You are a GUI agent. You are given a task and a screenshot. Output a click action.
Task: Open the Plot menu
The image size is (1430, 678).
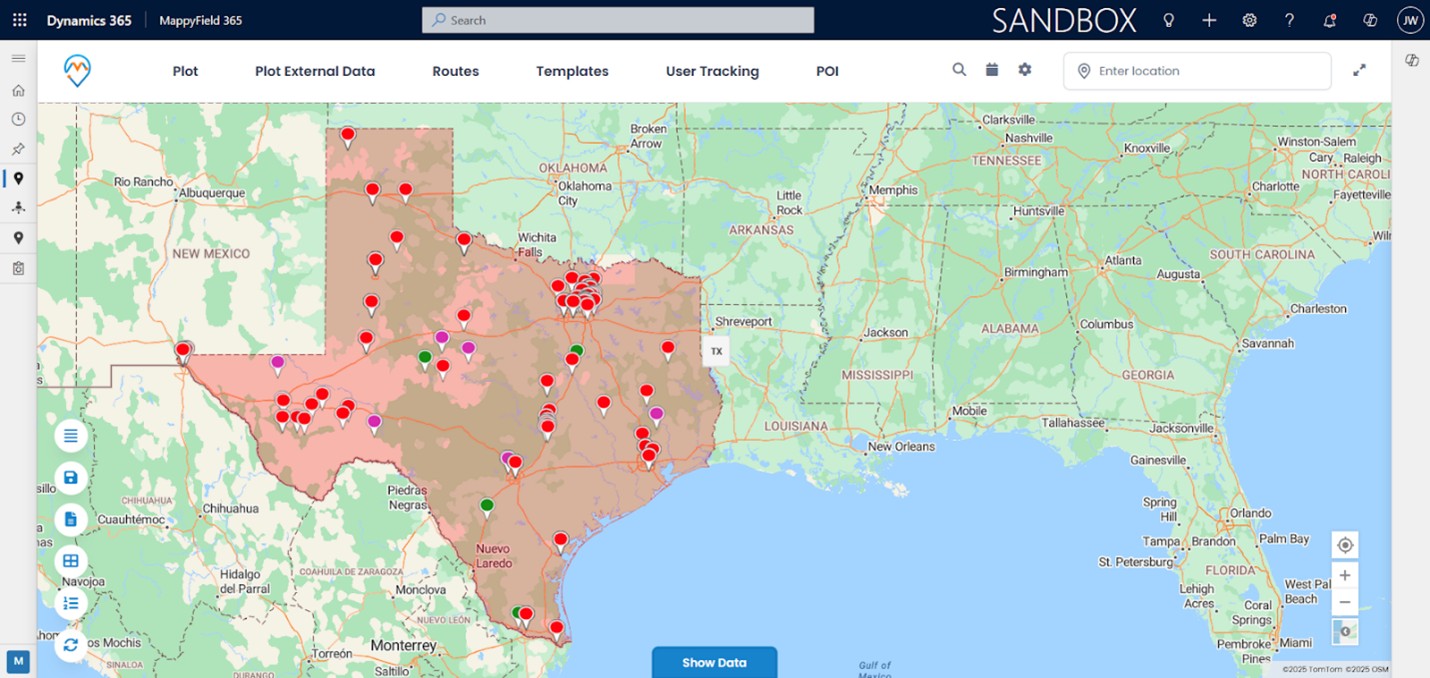185,71
